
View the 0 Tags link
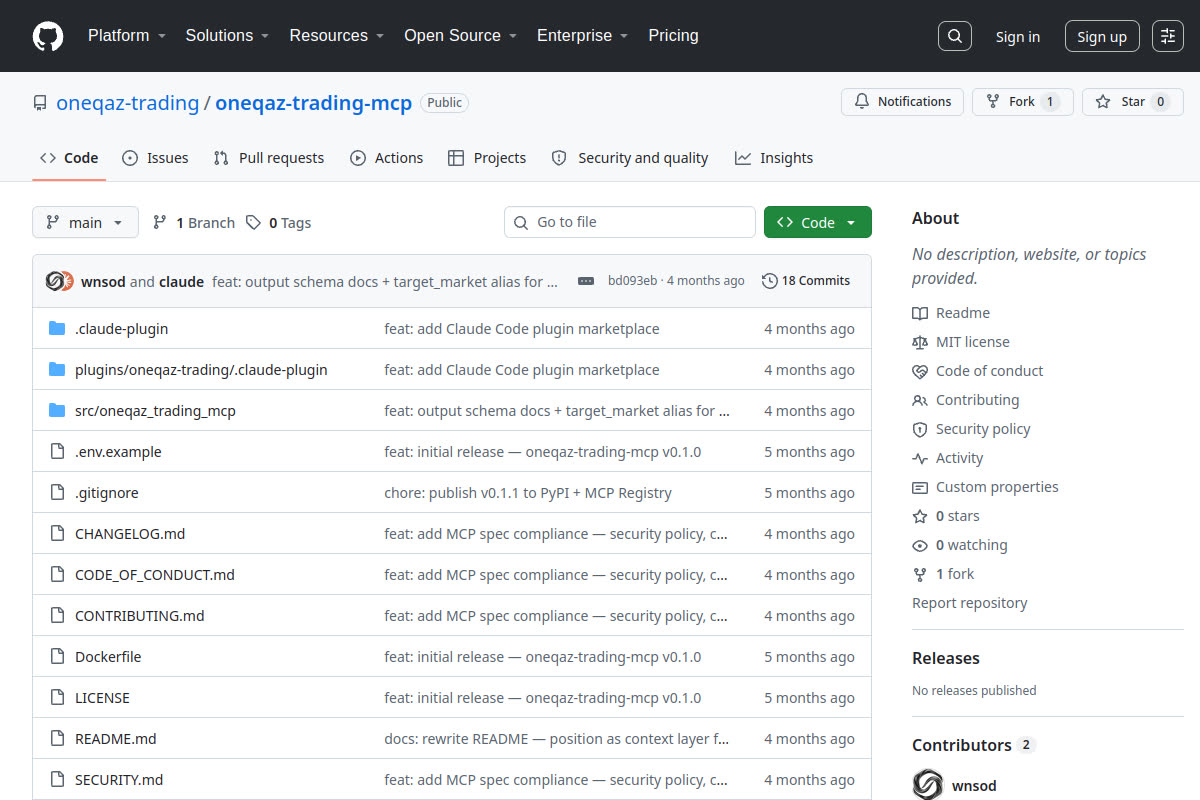[x=279, y=223]
